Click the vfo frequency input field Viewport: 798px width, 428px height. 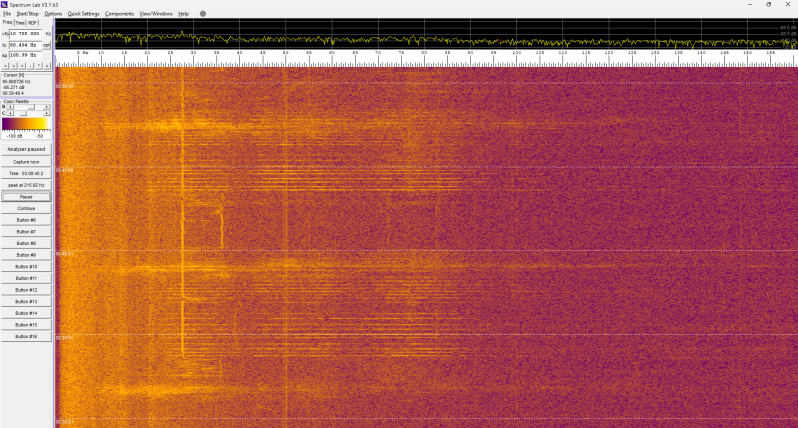[25, 34]
